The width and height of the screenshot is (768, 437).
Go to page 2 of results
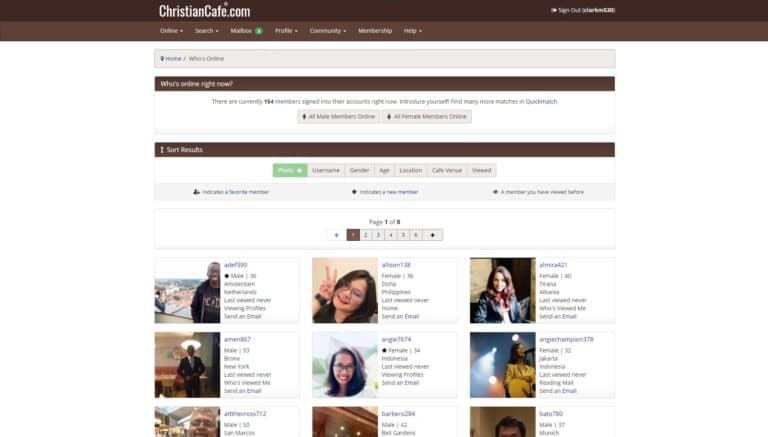coord(365,235)
